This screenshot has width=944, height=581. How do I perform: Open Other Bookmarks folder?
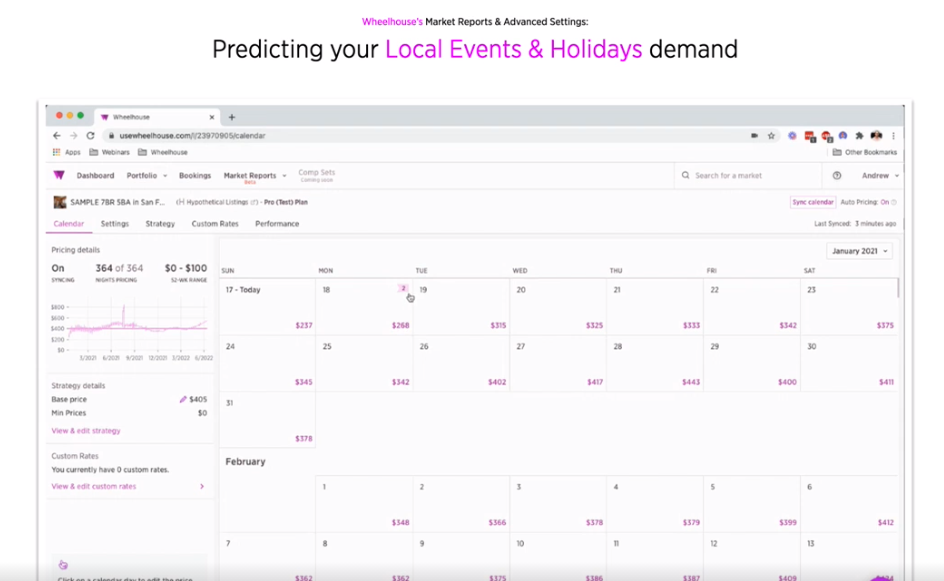tap(865, 152)
